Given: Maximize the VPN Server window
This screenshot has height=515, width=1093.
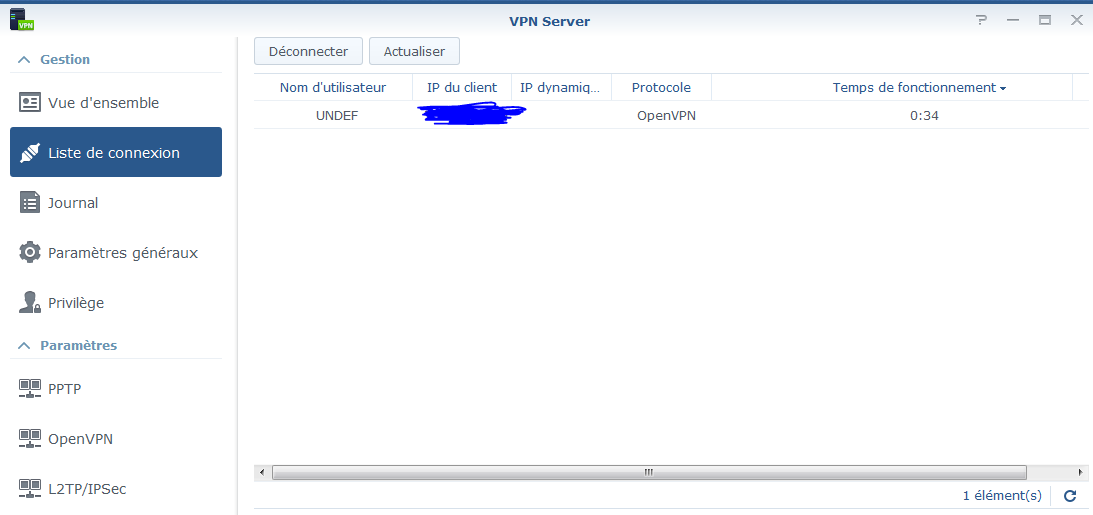Looking at the screenshot, I should (1045, 20).
